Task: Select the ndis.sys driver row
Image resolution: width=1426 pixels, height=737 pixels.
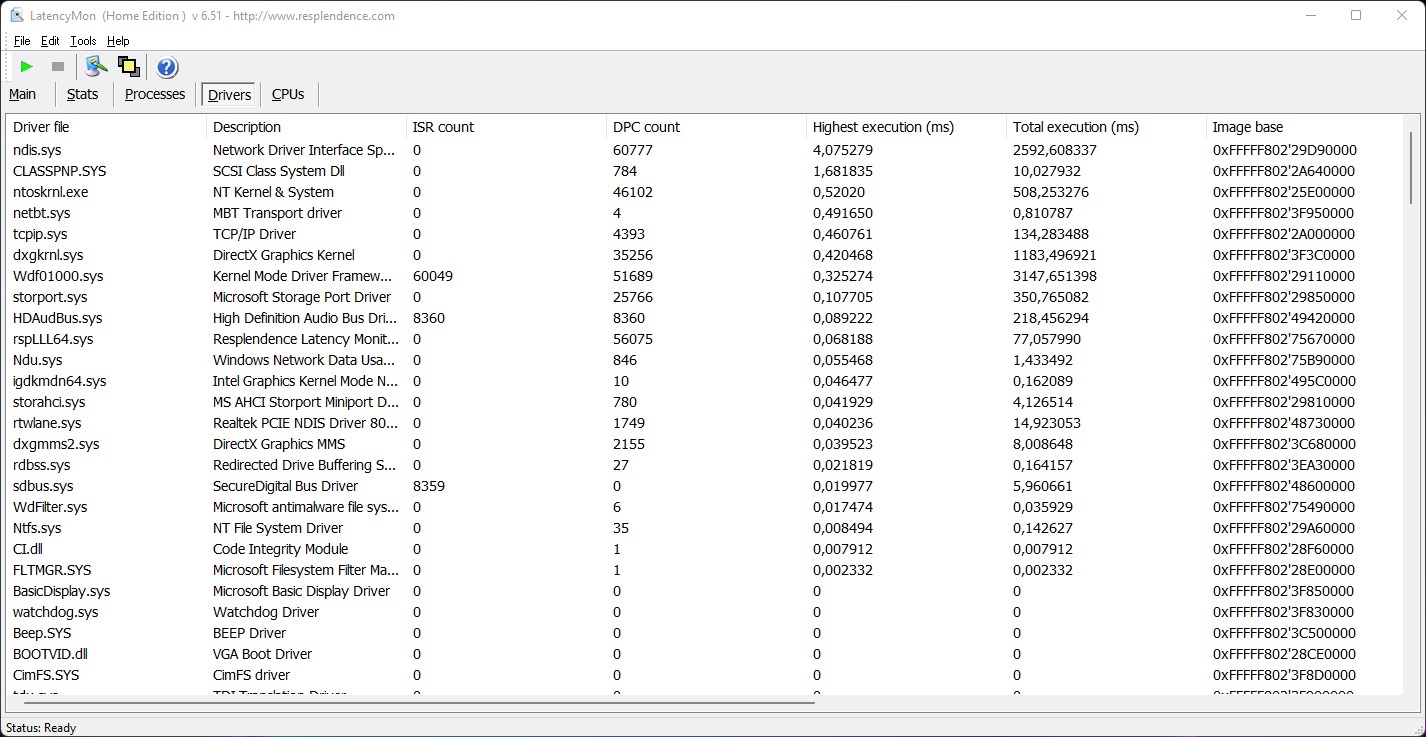Action: pyautogui.click(x=37, y=150)
